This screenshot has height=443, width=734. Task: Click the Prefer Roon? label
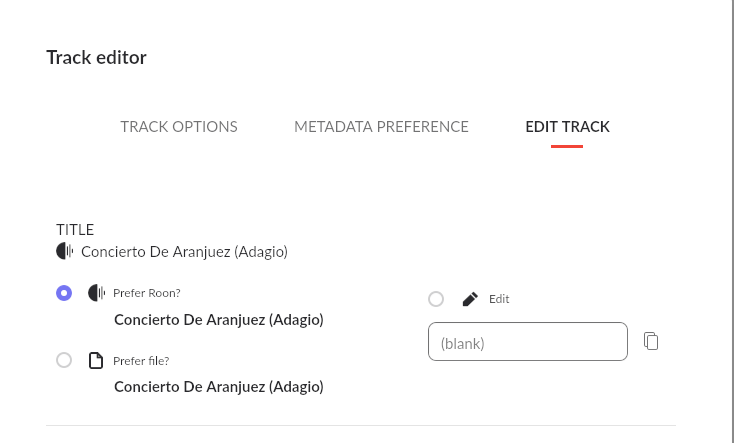[x=147, y=293]
